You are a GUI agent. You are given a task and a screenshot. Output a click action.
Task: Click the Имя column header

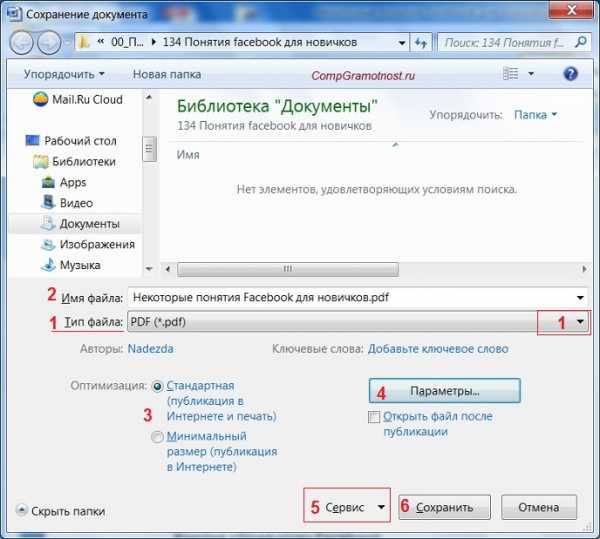pos(188,155)
